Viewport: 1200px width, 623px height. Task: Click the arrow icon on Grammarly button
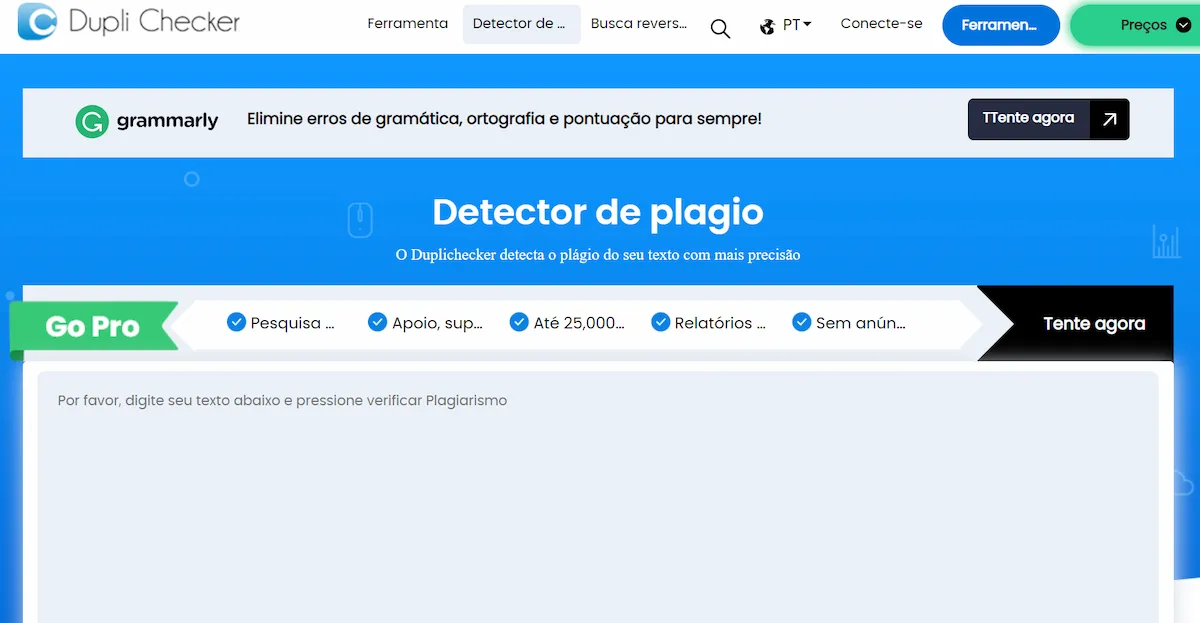[x=1109, y=119]
